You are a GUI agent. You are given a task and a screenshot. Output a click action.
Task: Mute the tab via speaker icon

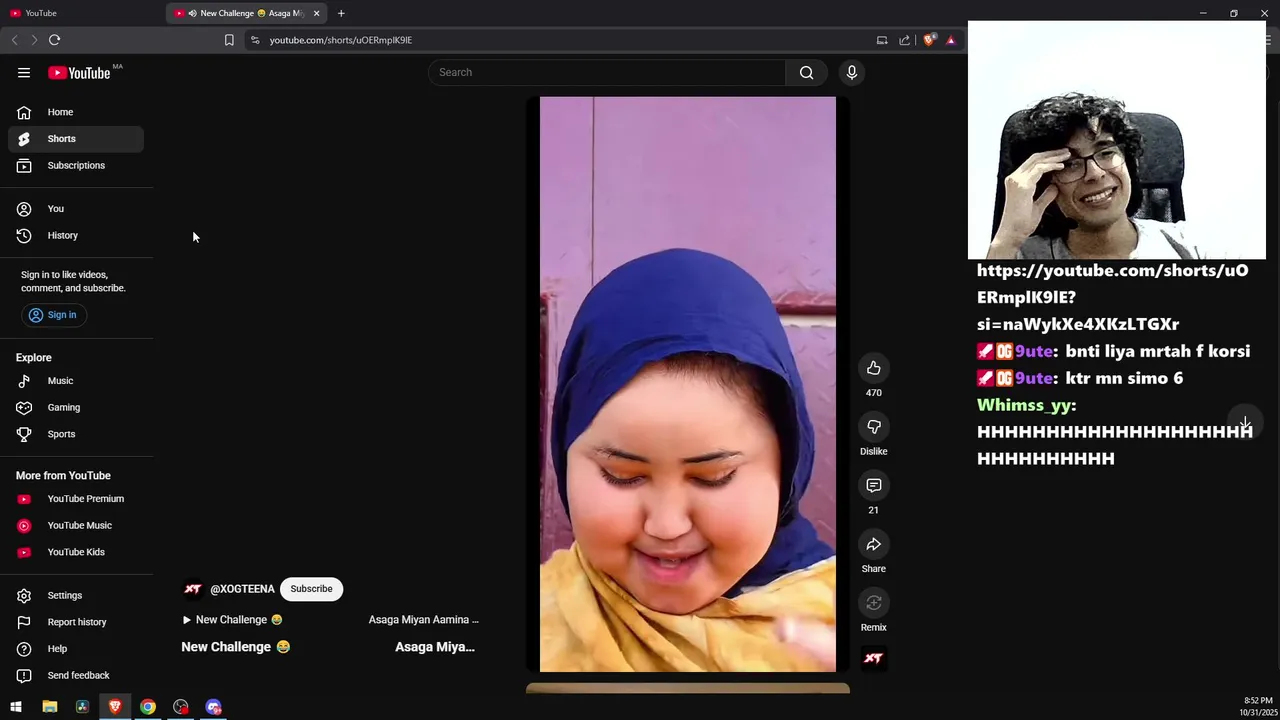pyautogui.click(x=192, y=13)
